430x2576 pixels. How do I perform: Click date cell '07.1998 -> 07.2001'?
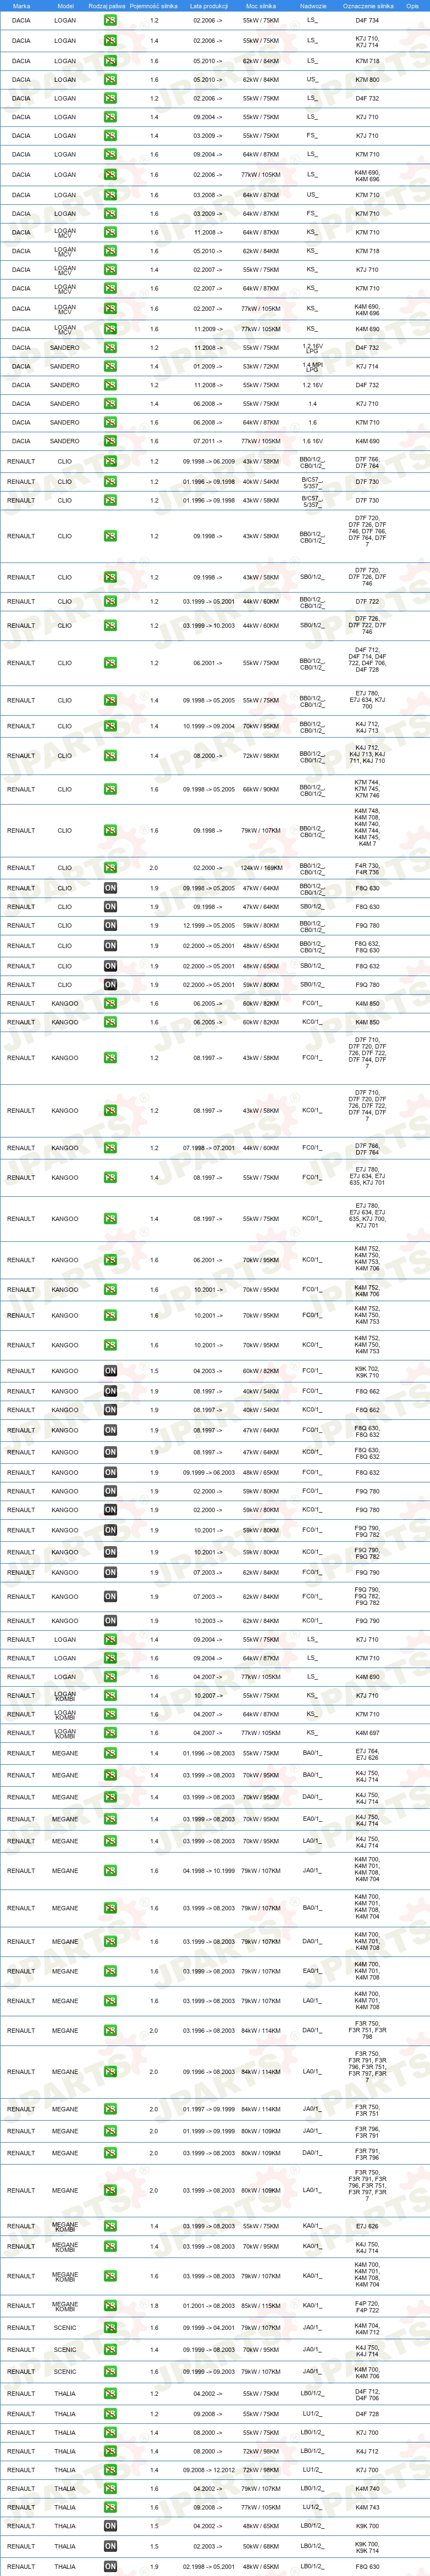[x=209, y=1148]
